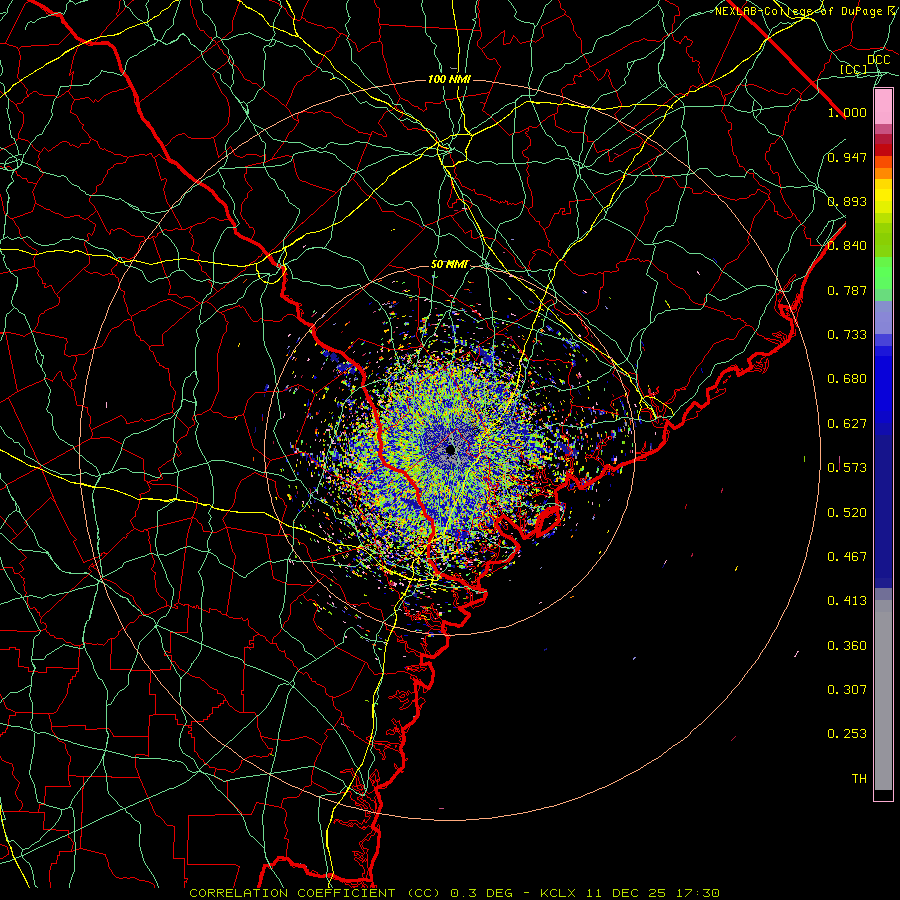The image size is (900, 900).
Task: Click the 0.733 color scale value
Action: tap(847, 335)
